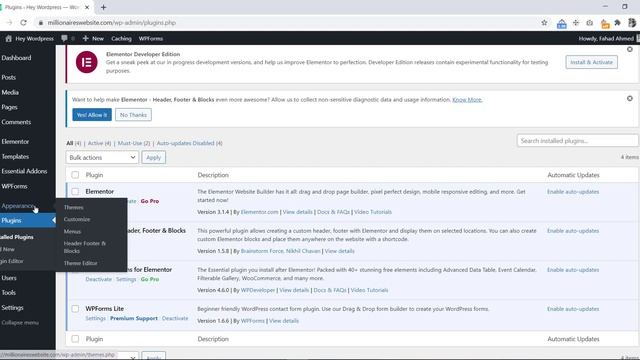The image size is (640, 360).
Task: Open the Caching admin bar menu
Action: (121, 38)
